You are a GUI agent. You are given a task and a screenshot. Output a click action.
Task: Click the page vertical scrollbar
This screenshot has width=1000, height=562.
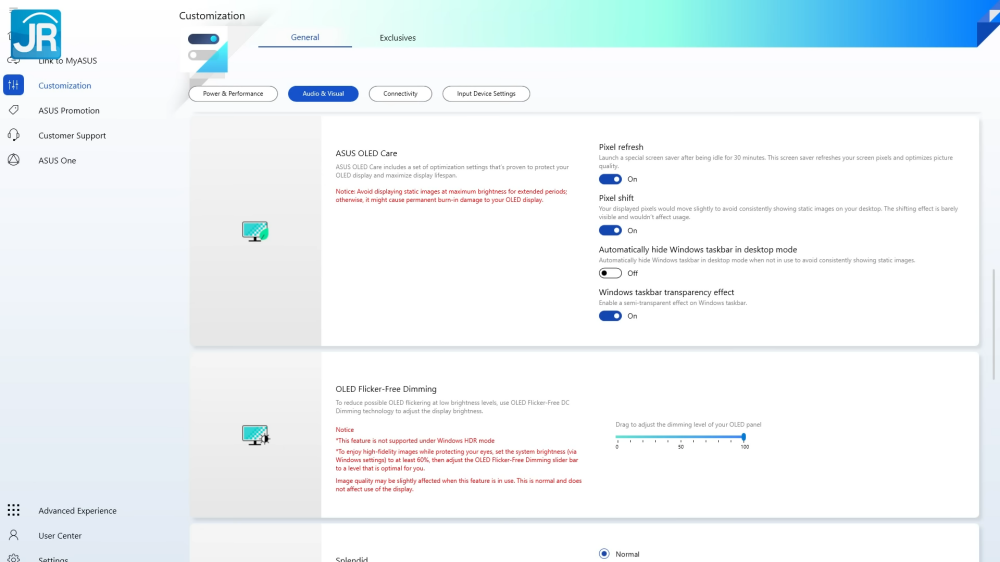coord(993,324)
